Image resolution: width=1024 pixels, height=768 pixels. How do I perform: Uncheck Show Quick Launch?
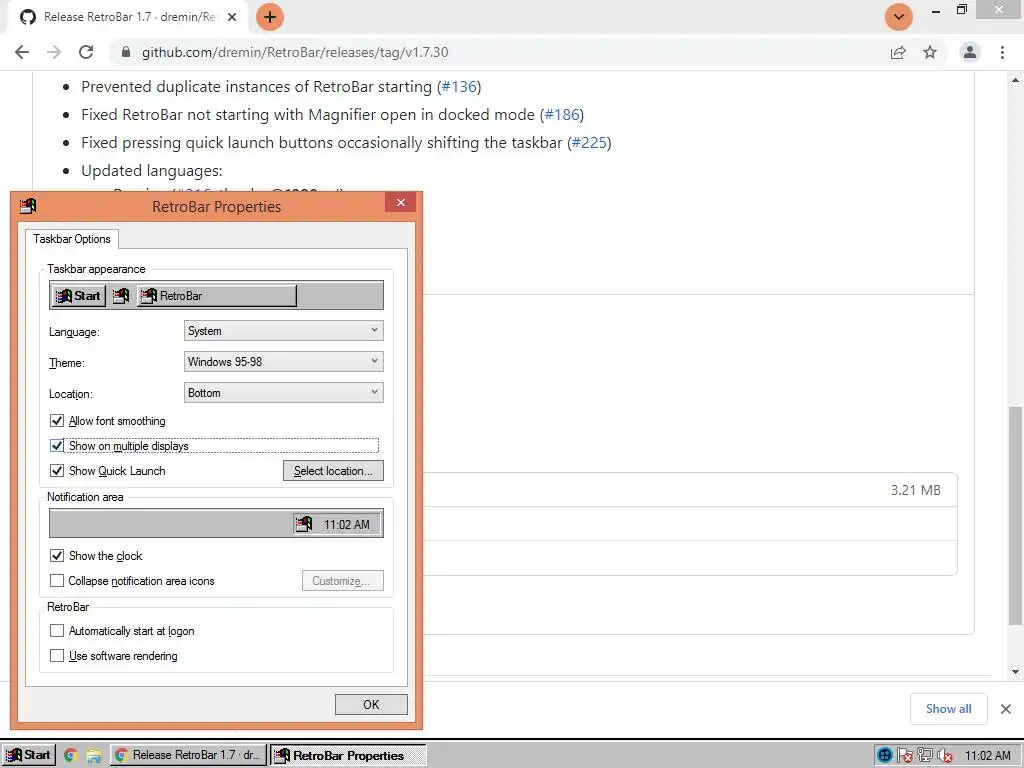coord(57,471)
